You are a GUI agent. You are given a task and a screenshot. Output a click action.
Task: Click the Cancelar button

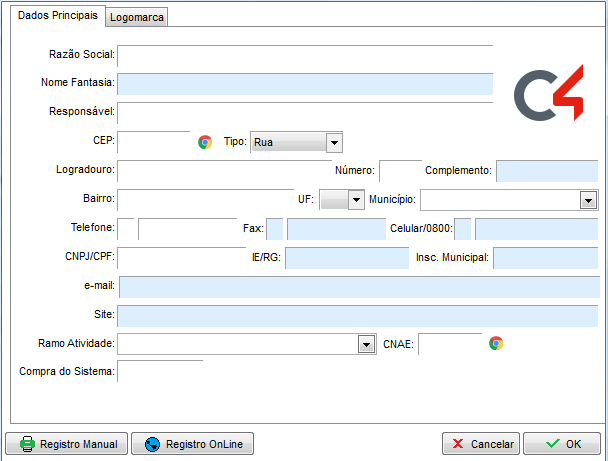pos(481,444)
